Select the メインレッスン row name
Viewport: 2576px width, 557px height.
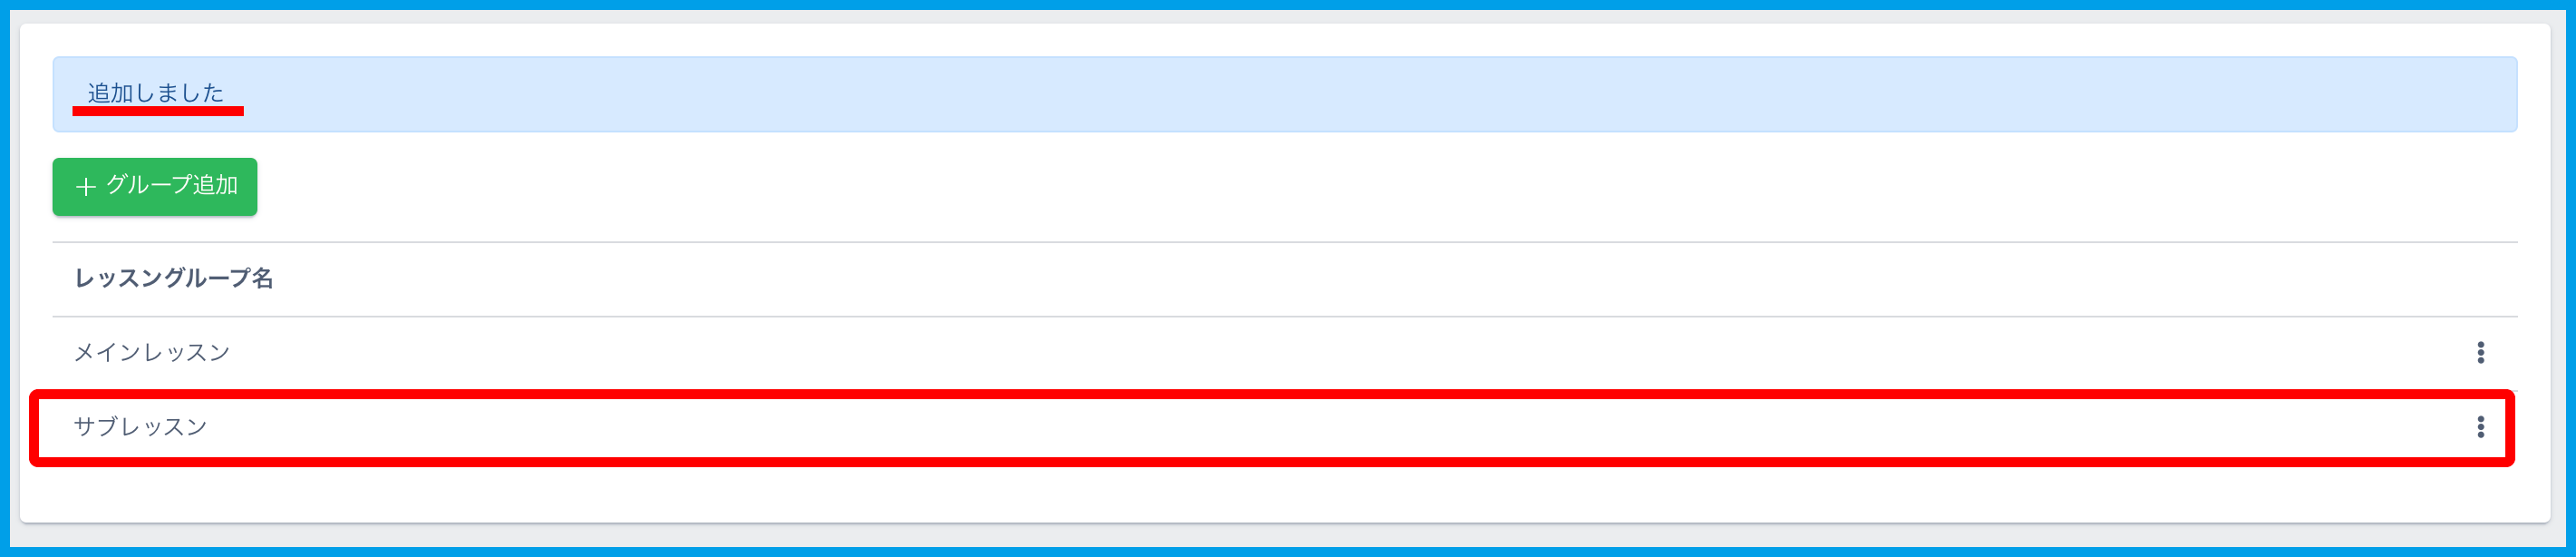click(152, 352)
